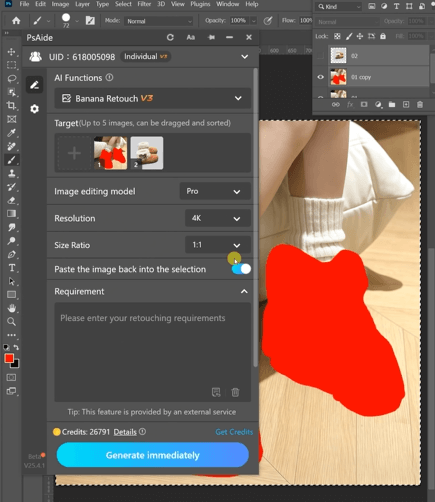This screenshot has width=435, height=502.
Task: Select the Path Selection tool
Action: pyautogui.click(x=11, y=281)
